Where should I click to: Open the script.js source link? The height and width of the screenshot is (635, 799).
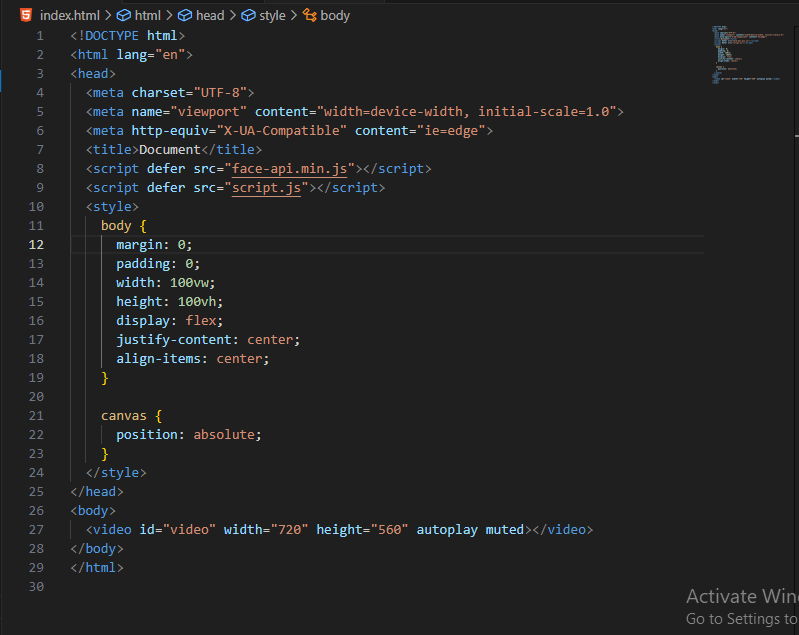coord(267,188)
